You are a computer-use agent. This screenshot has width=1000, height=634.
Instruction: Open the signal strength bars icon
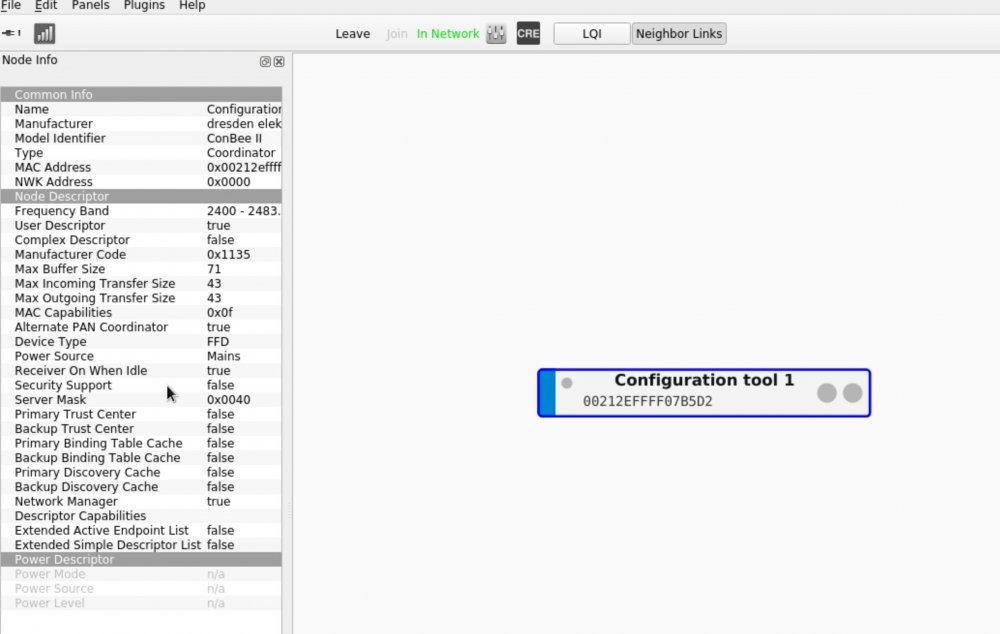pyautogui.click(x=45, y=34)
